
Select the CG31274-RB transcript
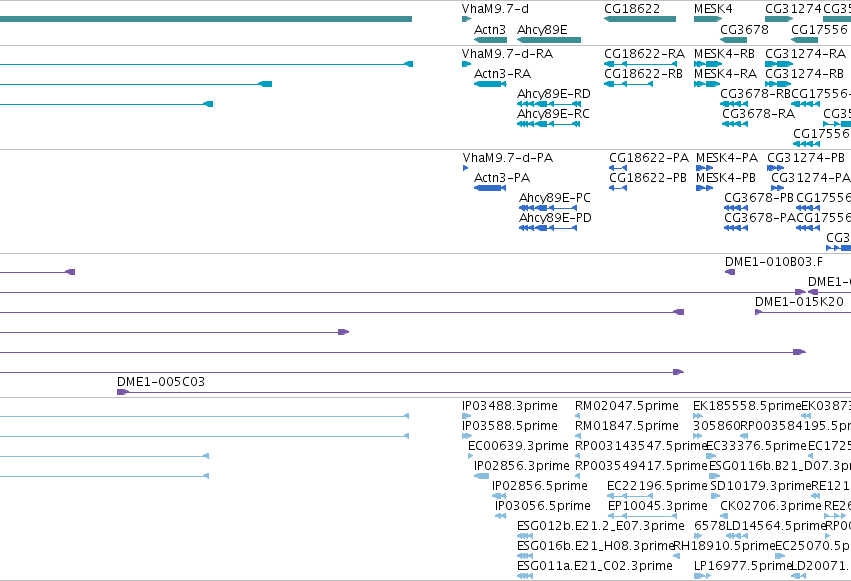pos(778,84)
